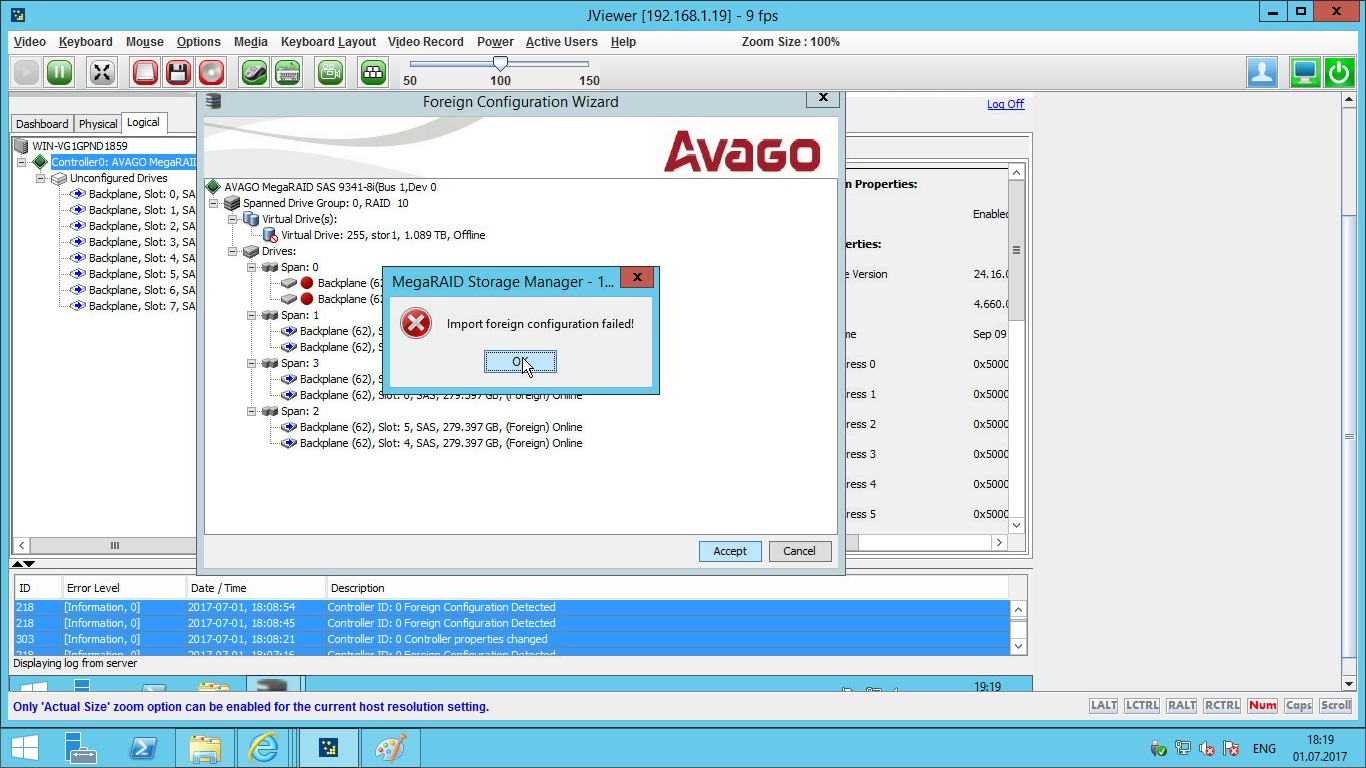Collapse the Virtual Drive(s) tree node
The height and width of the screenshot is (768, 1366).
coord(234,219)
